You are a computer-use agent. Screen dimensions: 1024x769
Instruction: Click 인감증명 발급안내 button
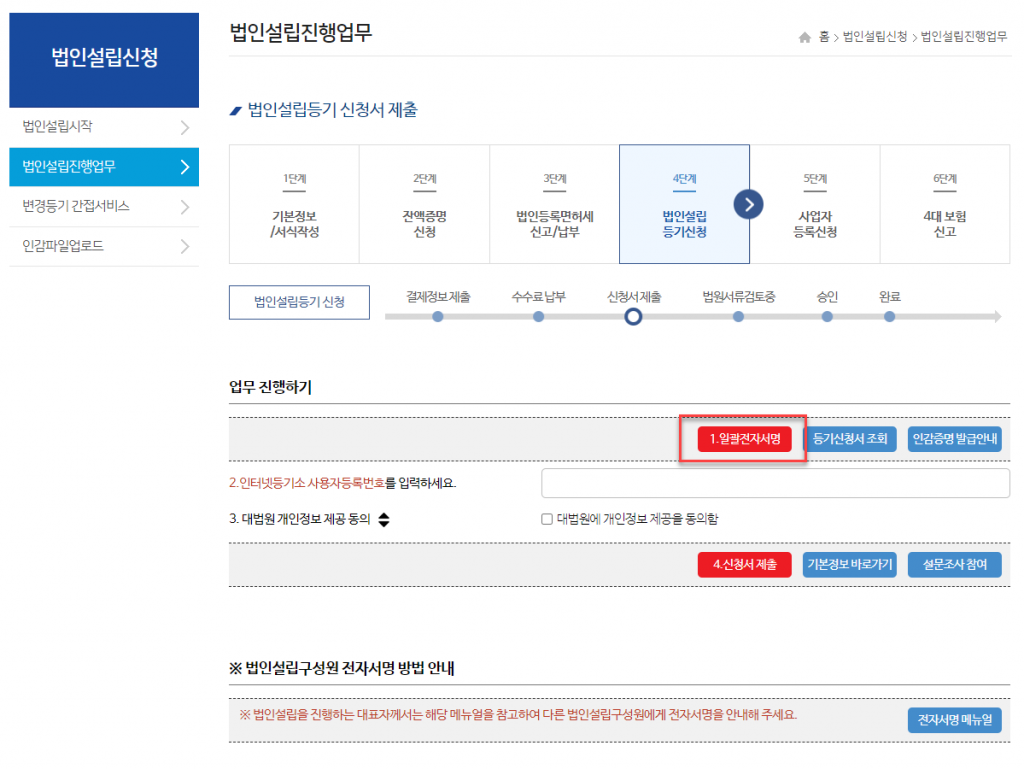[x=955, y=439]
